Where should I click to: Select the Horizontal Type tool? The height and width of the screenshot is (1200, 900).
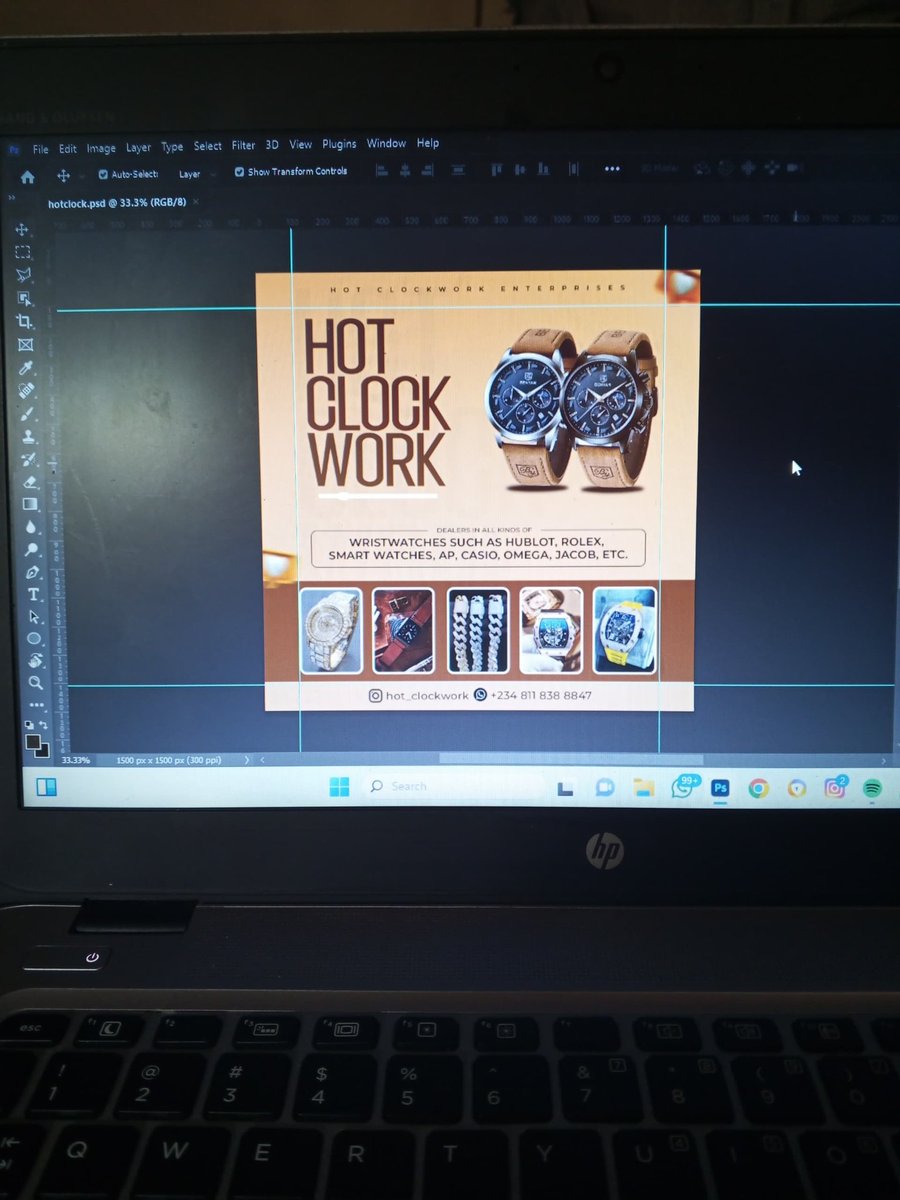pos(33,595)
